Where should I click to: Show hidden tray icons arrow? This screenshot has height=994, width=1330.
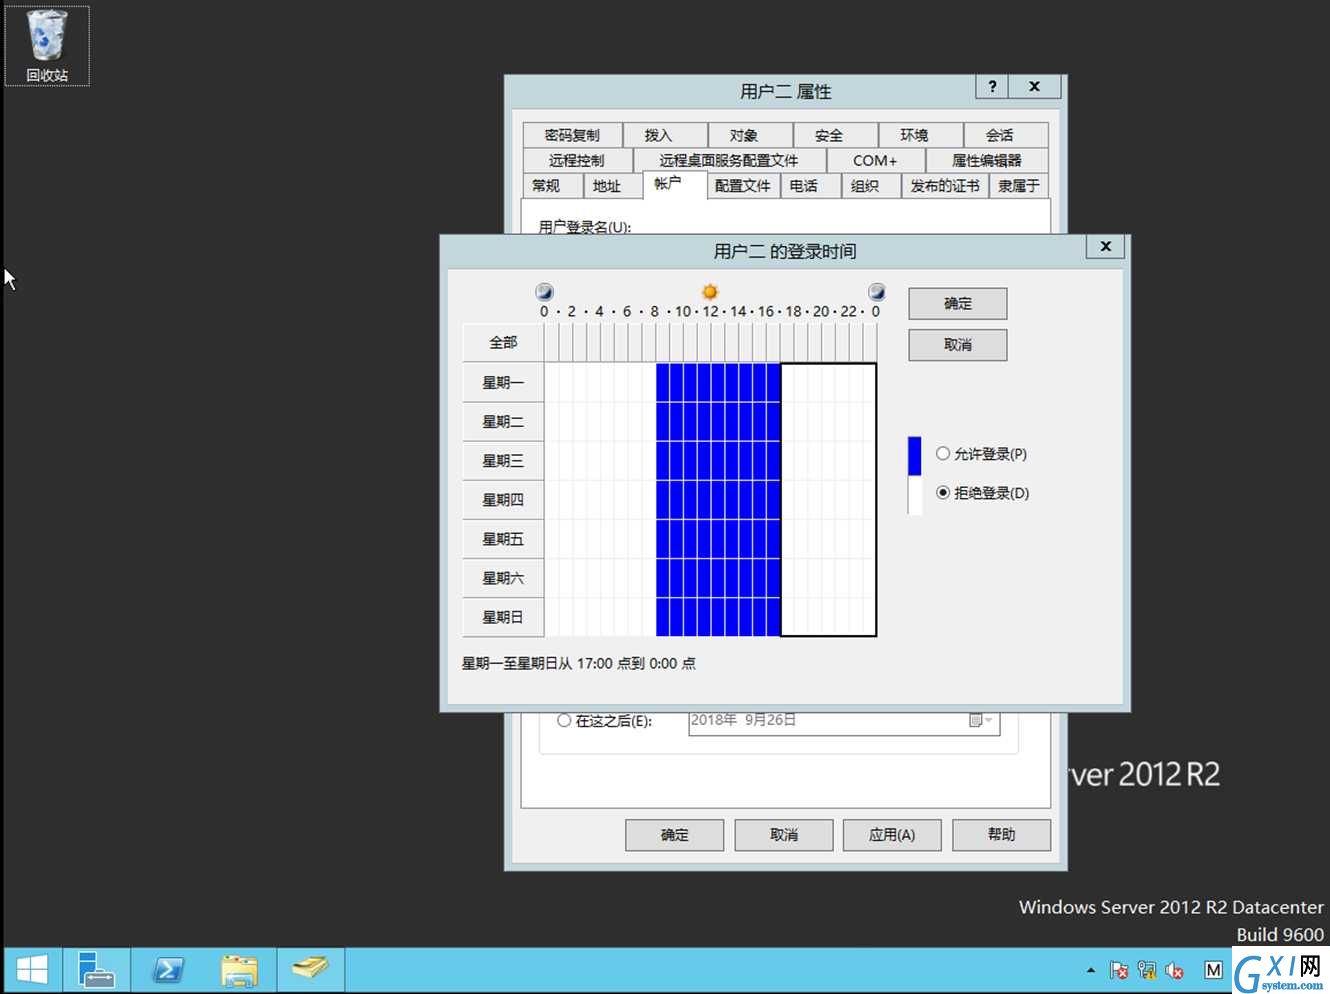point(1090,970)
